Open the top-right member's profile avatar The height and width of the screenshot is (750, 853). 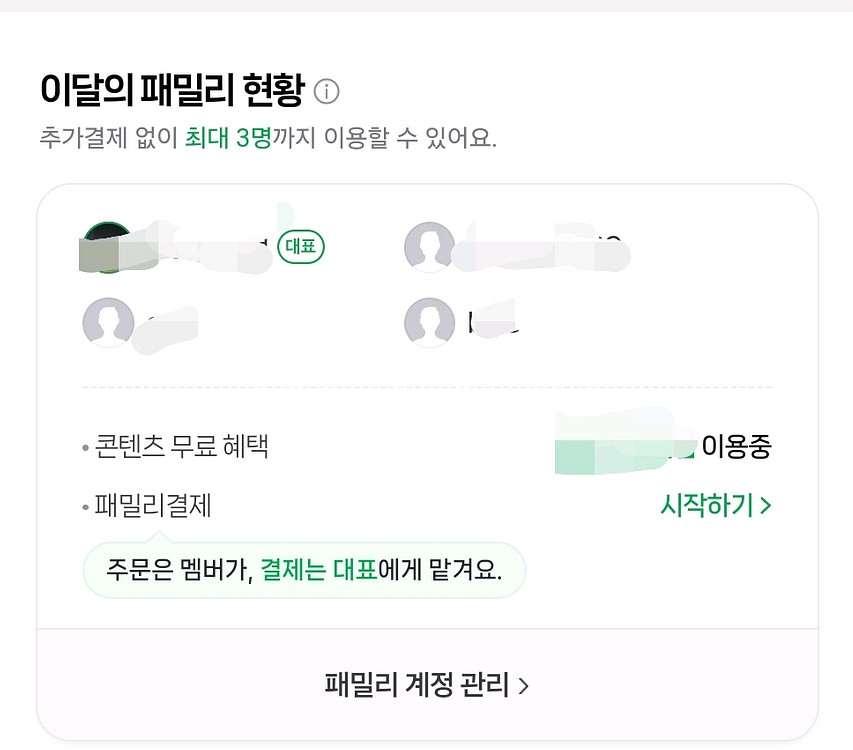430,247
